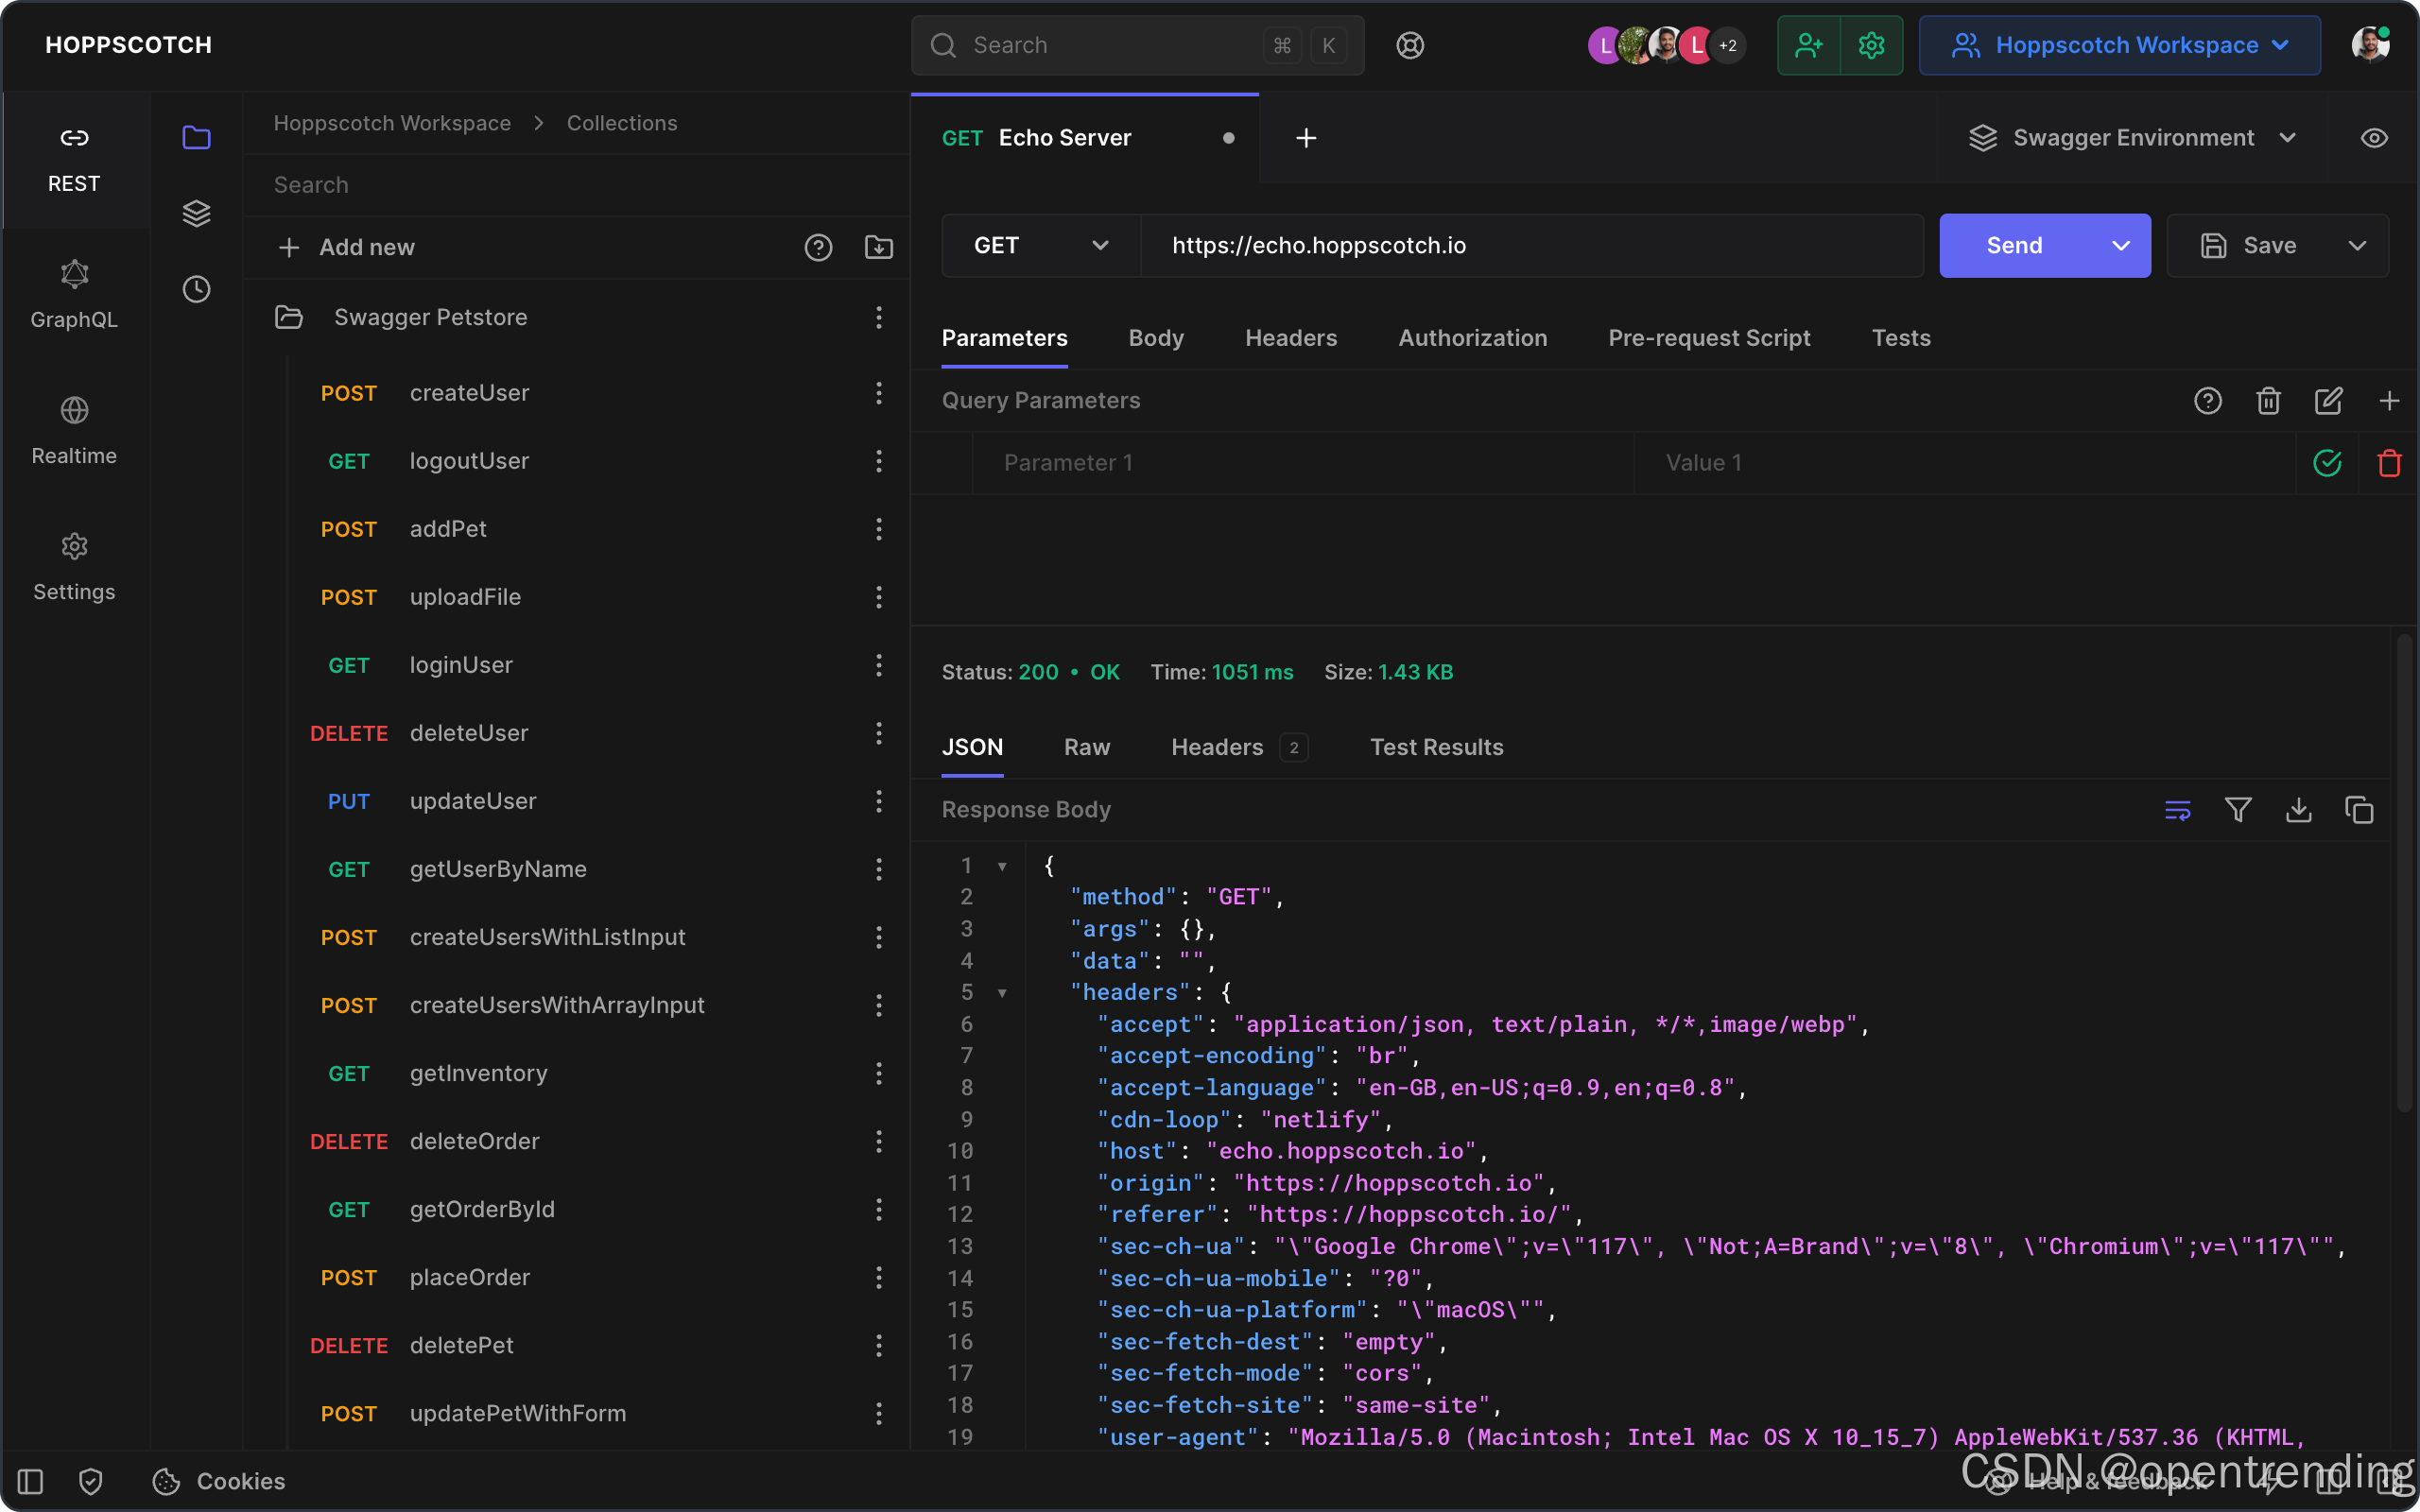Open the Environments layers icon panel

pos(196,213)
